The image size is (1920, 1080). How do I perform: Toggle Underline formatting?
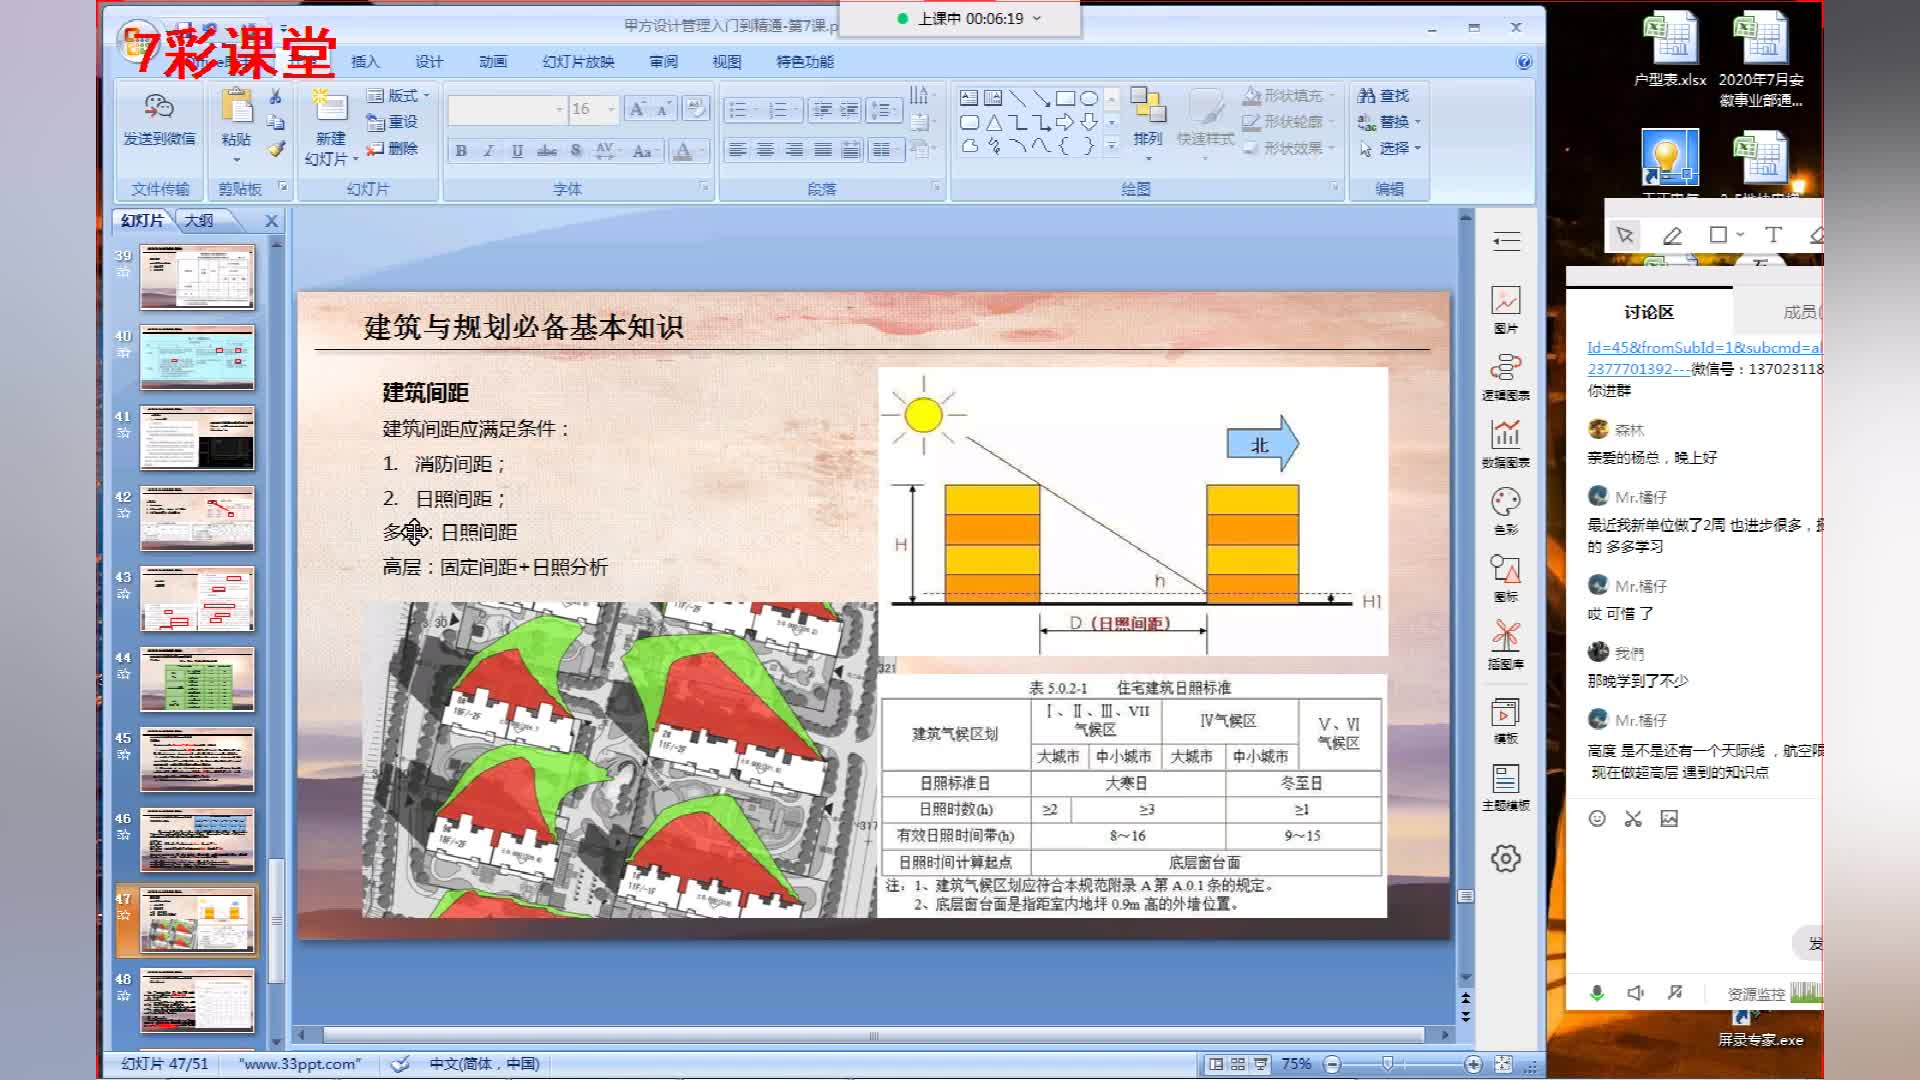tap(517, 151)
